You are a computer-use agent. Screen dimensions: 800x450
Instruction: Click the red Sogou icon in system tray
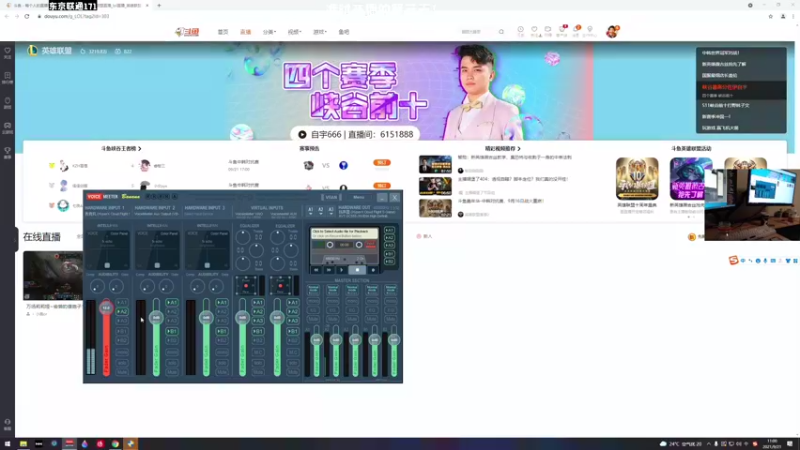coord(755,444)
